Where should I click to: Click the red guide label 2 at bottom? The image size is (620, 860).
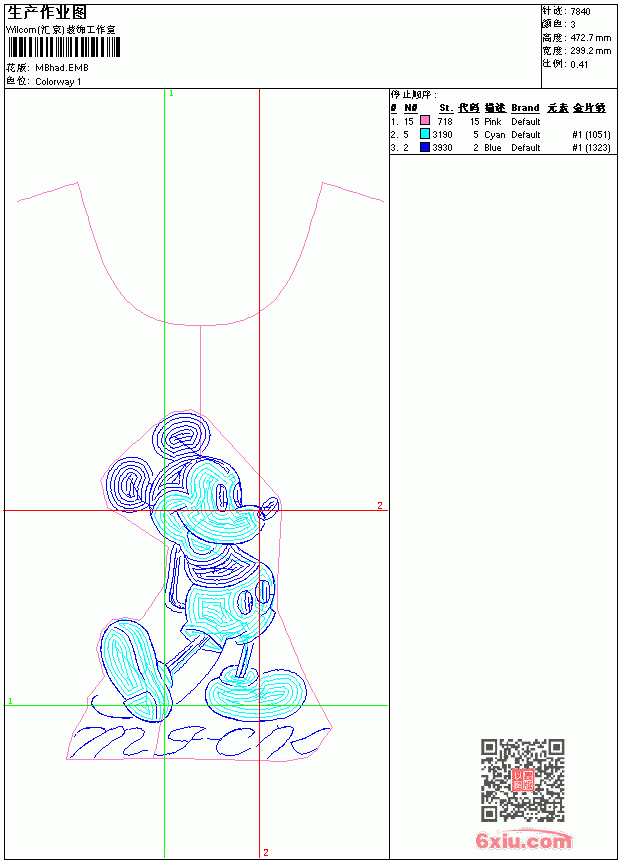266,852
